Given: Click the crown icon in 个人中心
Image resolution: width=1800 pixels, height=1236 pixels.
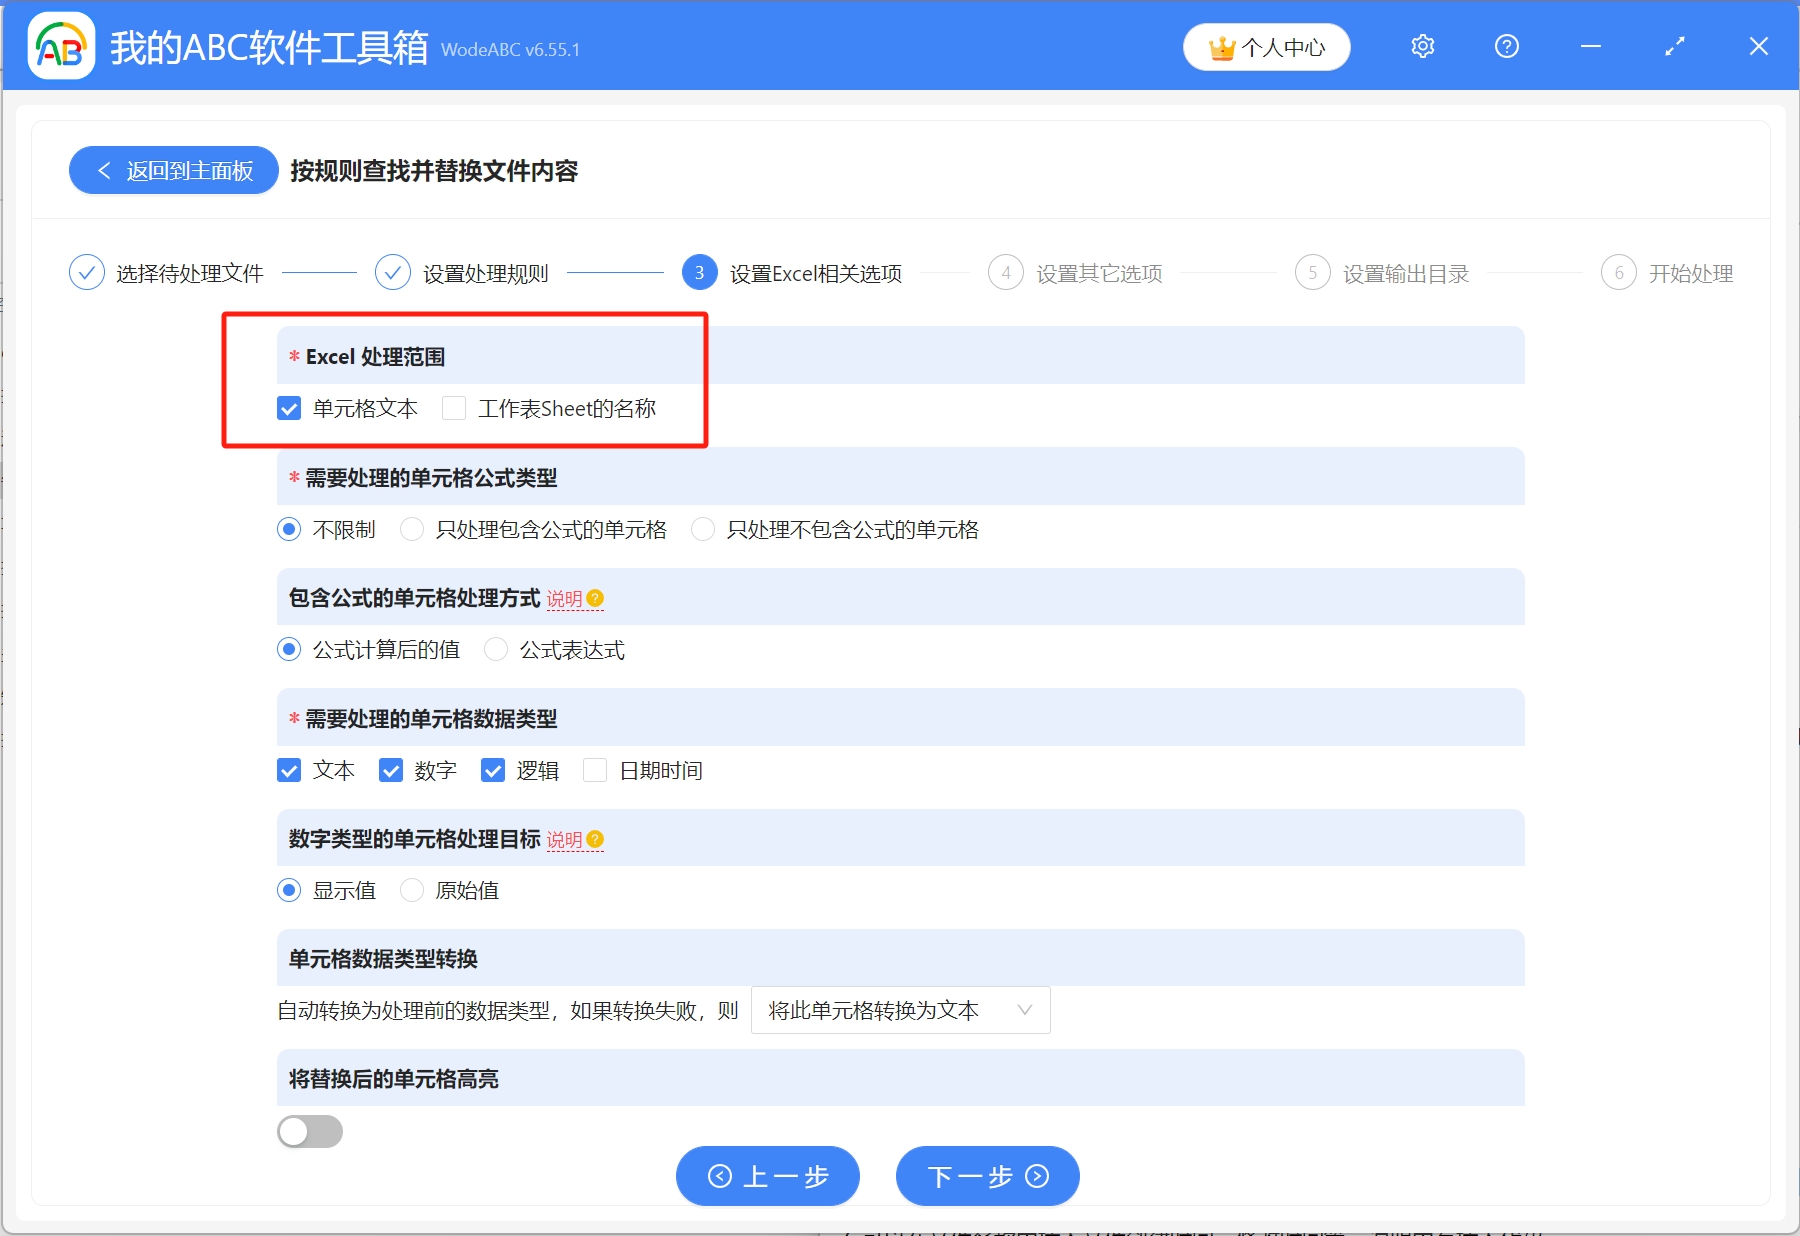Looking at the screenshot, I should [1221, 46].
